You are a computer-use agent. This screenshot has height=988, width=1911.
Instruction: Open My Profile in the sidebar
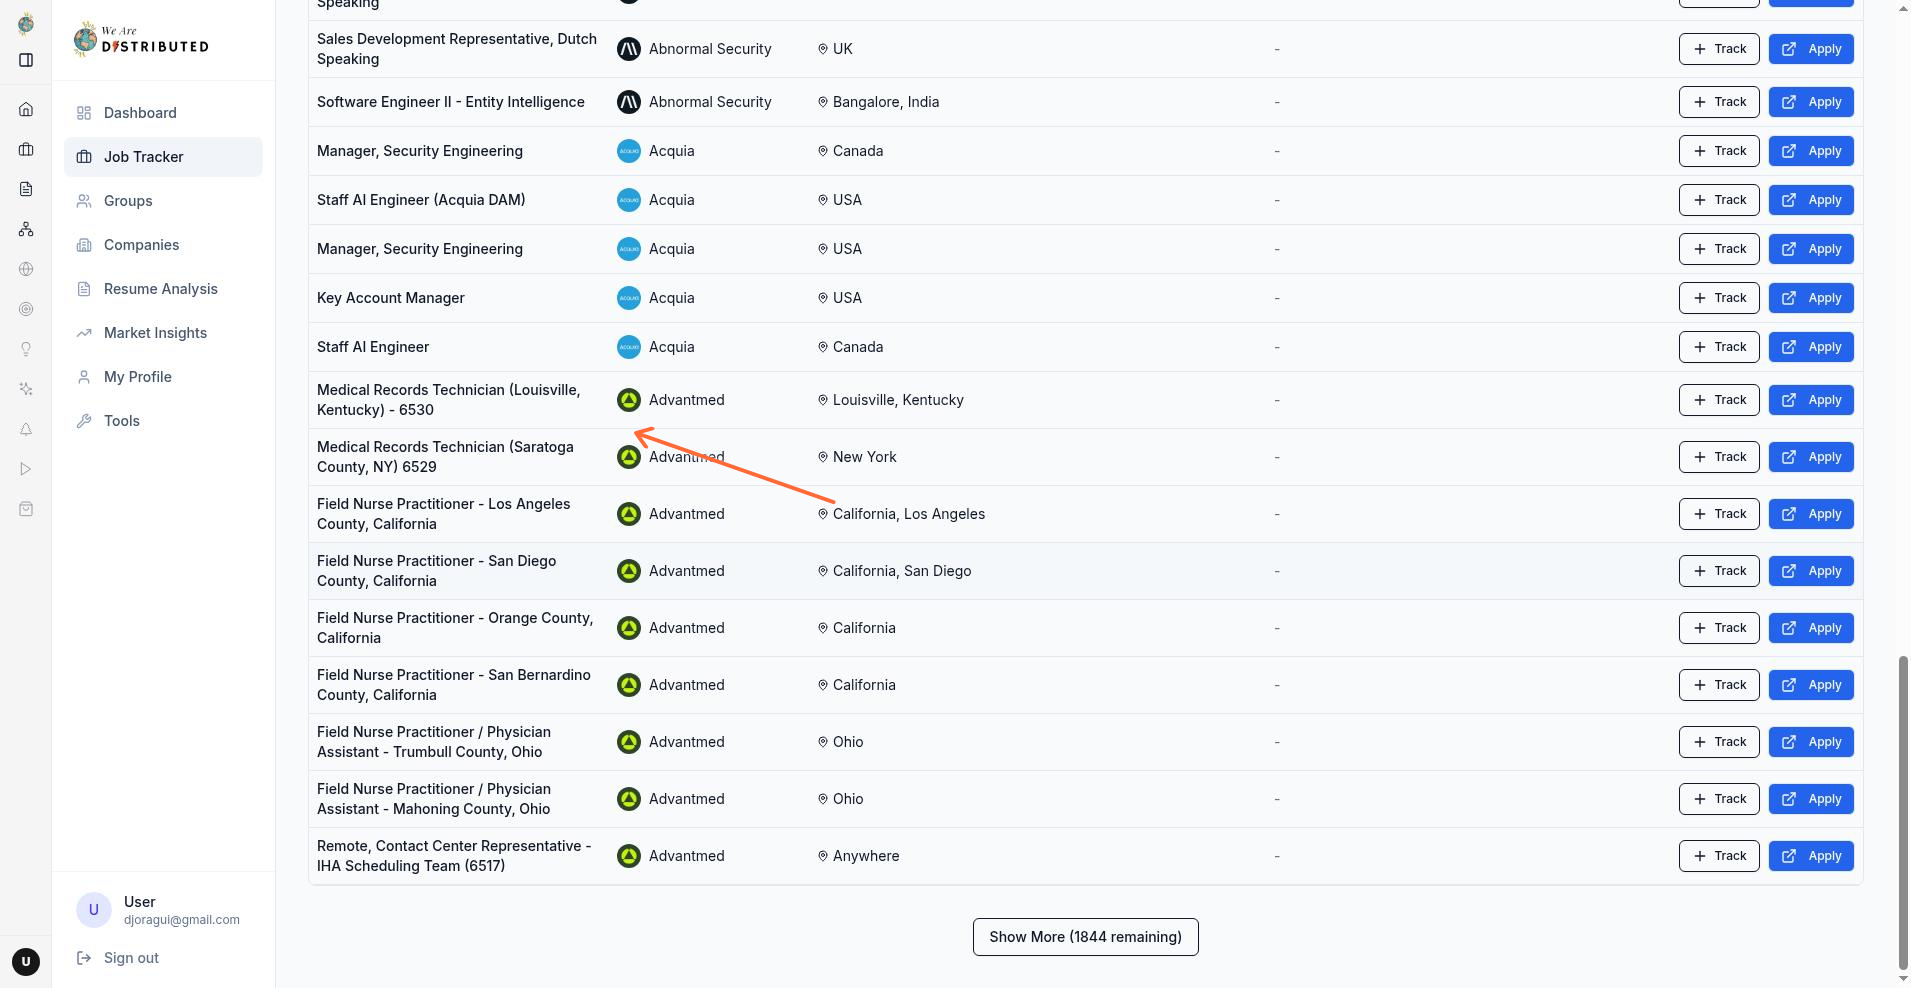[163, 377]
